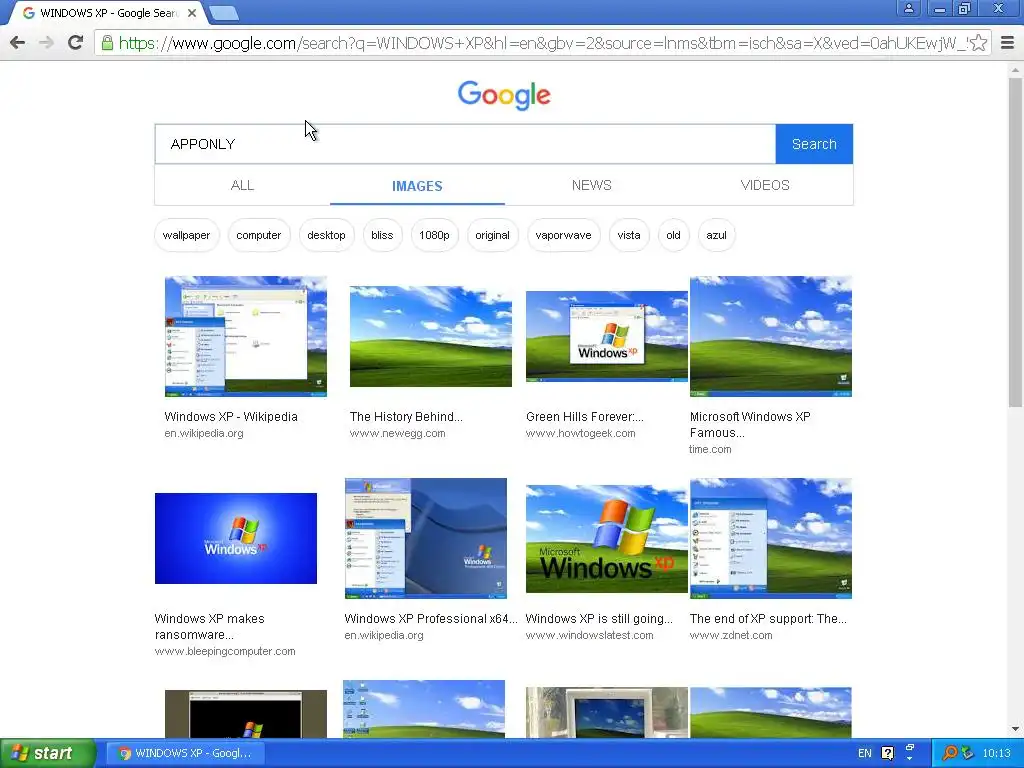Open the Microsoft Windows XP Famous thumbnail

[771, 336]
